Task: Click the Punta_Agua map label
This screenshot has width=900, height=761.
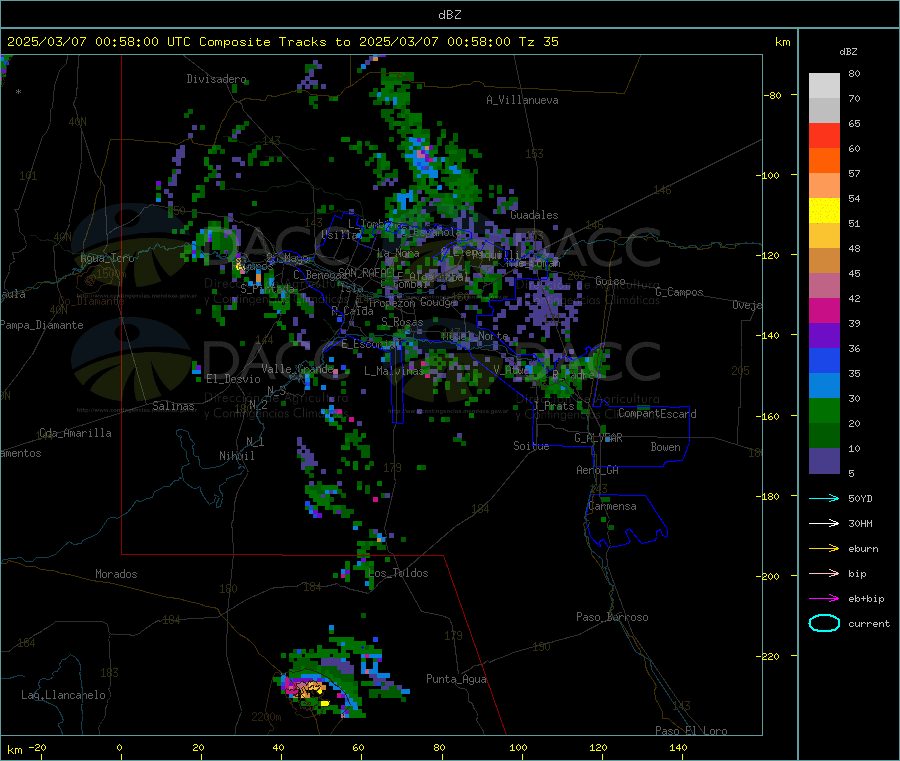Action: (x=456, y=679)
